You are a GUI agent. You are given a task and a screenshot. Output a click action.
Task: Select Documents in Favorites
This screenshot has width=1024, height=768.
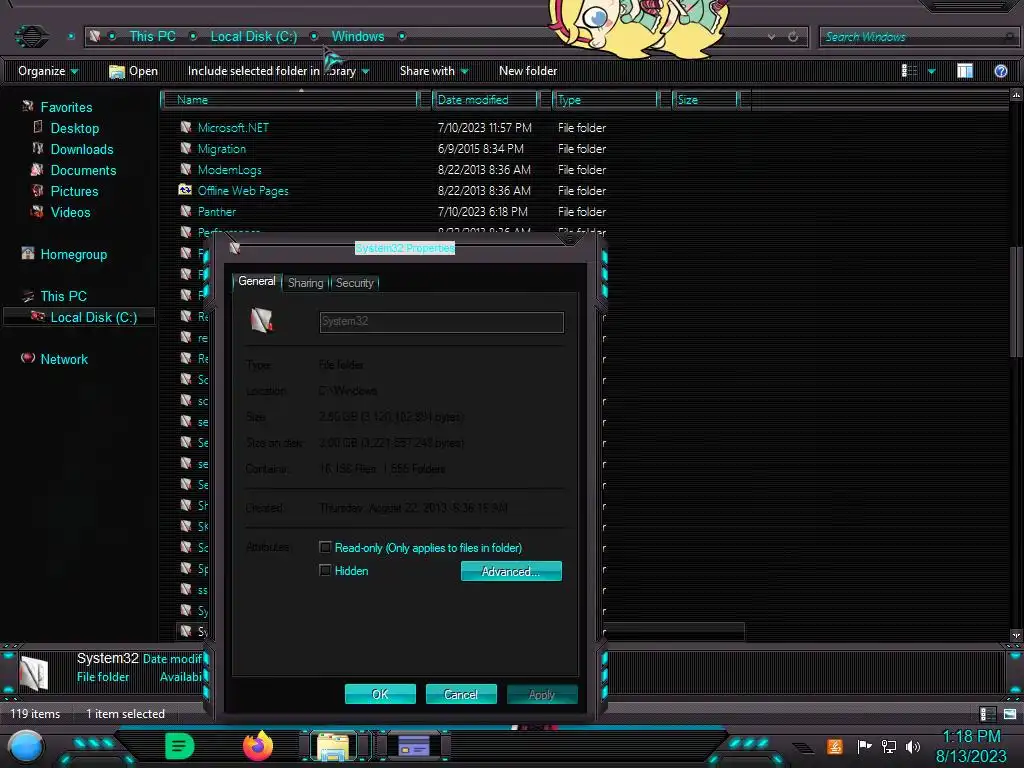pos(83,170)
